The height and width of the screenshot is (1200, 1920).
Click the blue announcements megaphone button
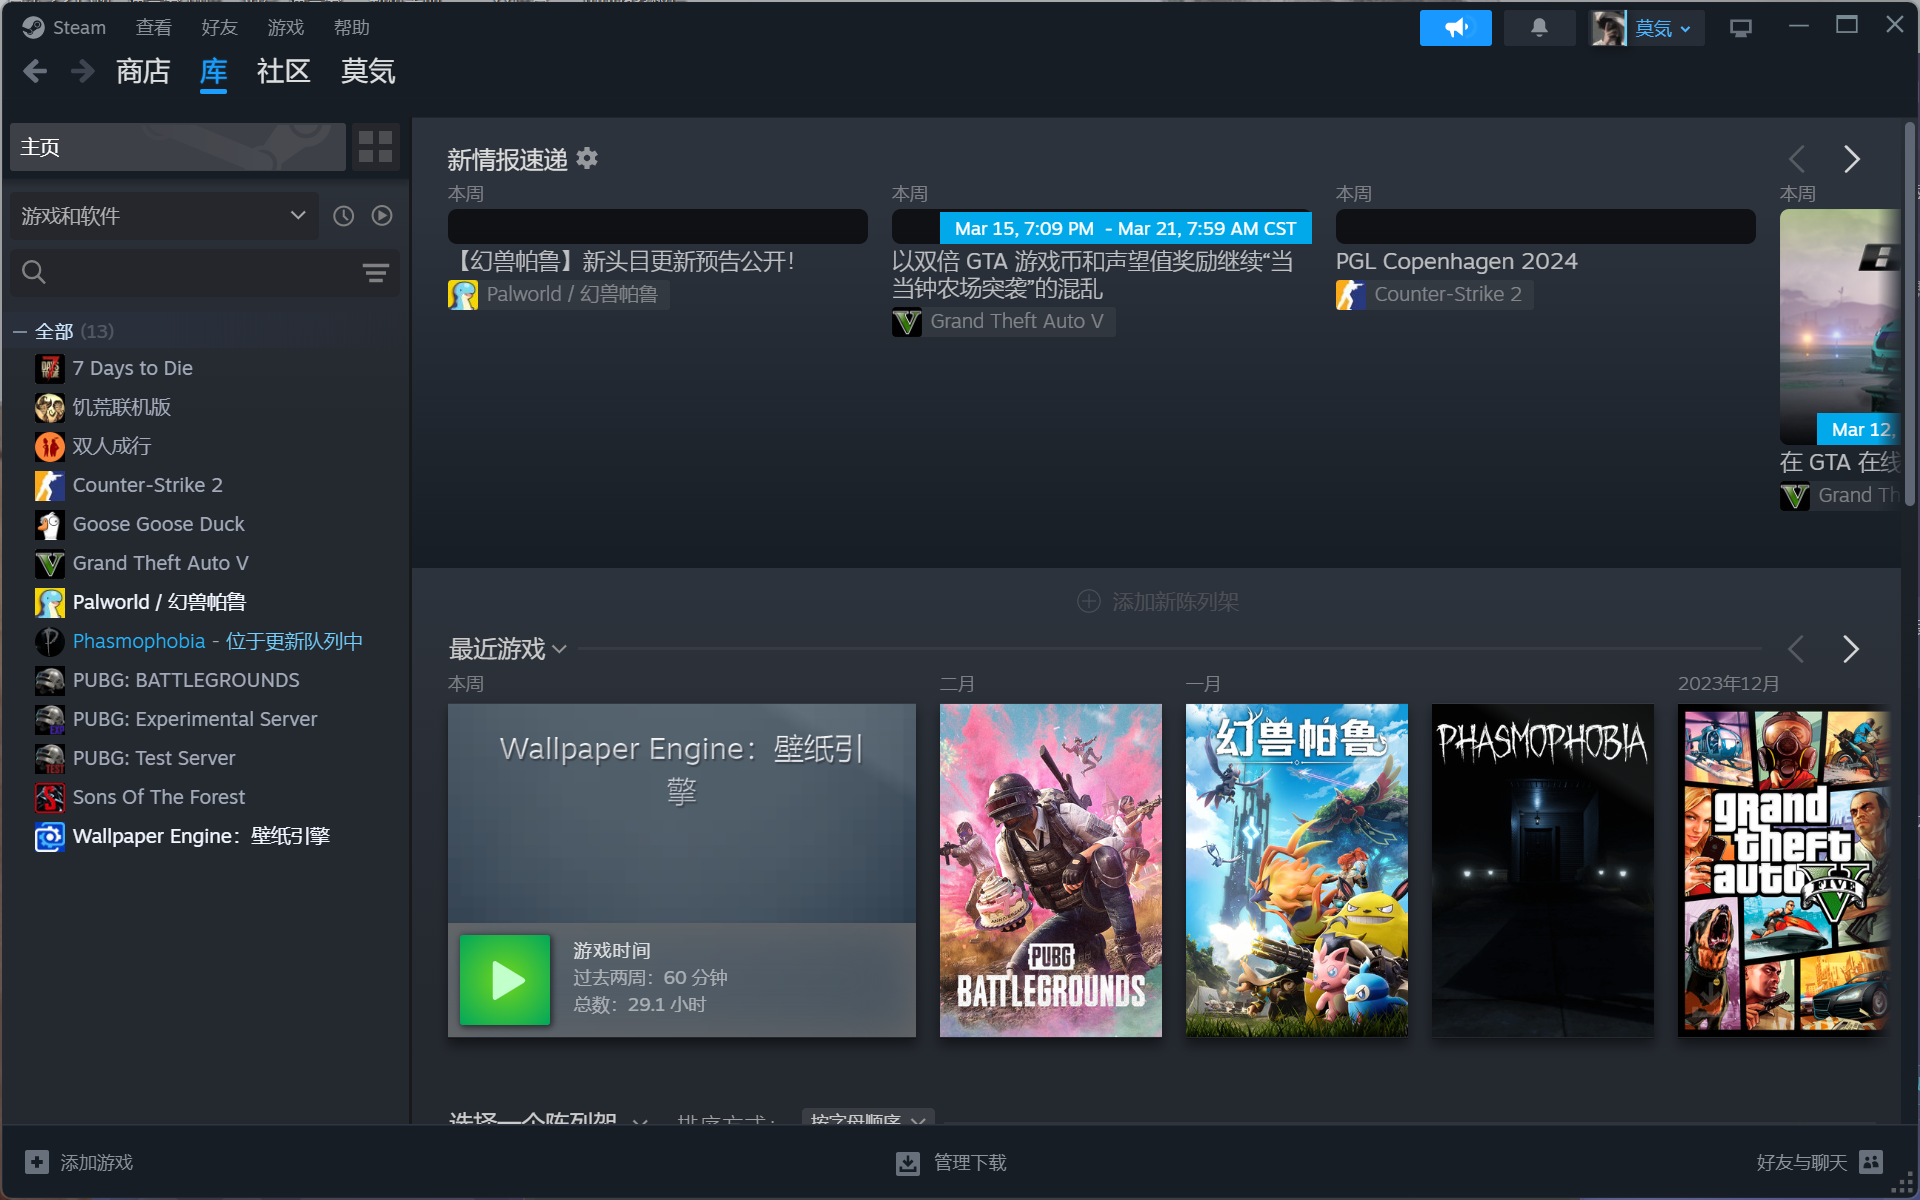click(x=1455, y=28)
